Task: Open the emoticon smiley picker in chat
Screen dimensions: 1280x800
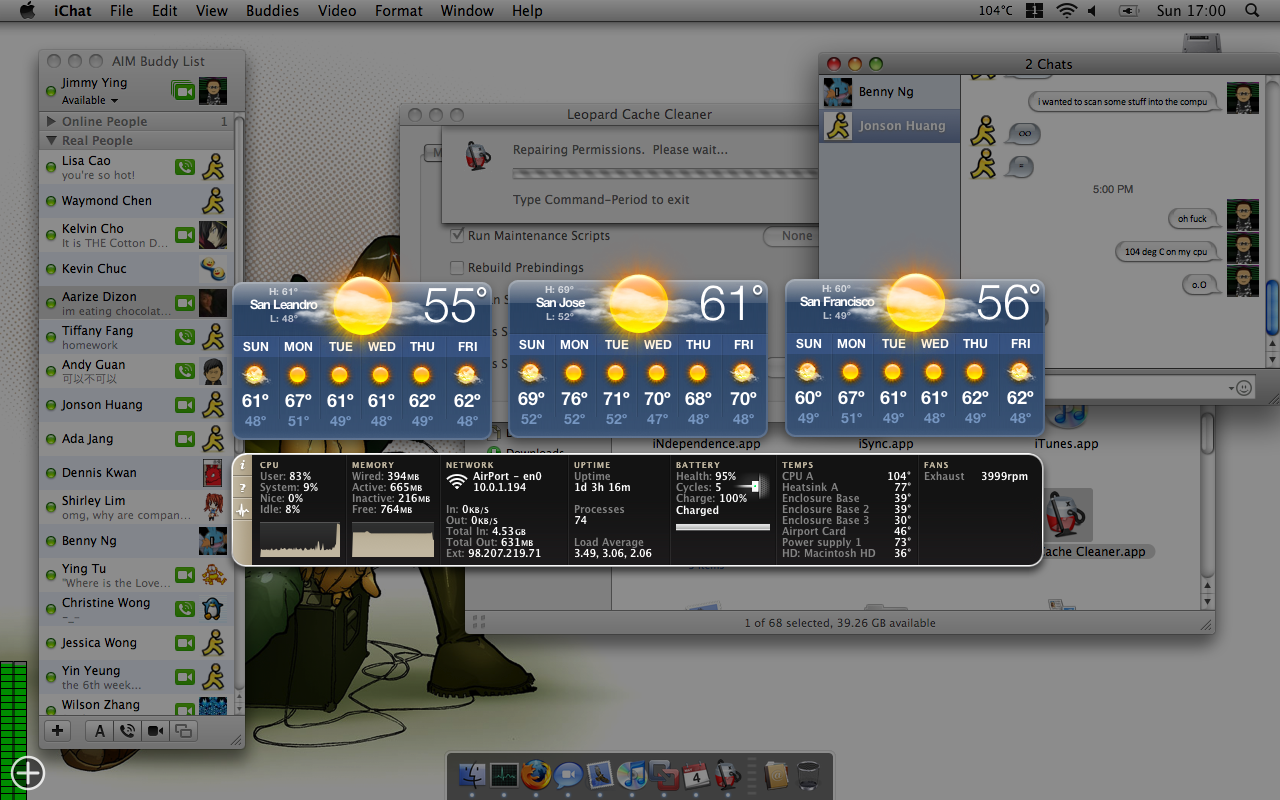Action: click(x=1244, y=387)
